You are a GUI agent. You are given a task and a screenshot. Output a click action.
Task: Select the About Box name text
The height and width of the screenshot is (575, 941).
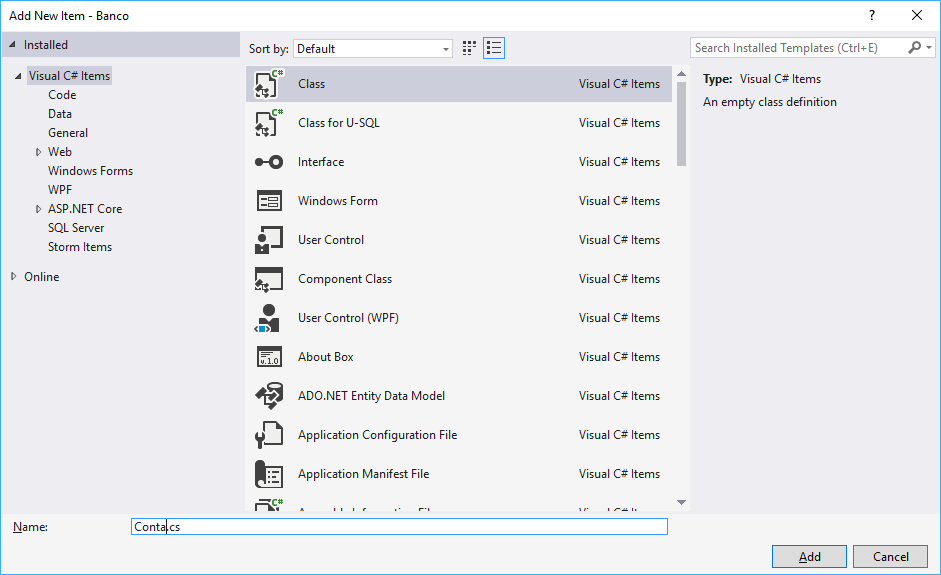pos(326,357)
